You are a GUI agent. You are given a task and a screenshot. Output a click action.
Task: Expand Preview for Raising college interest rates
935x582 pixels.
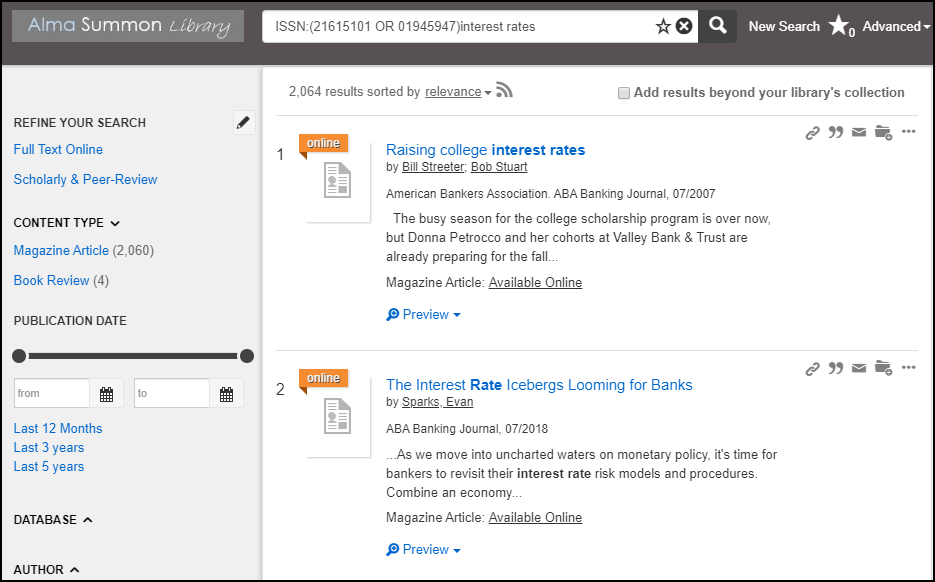pos(423,314)
